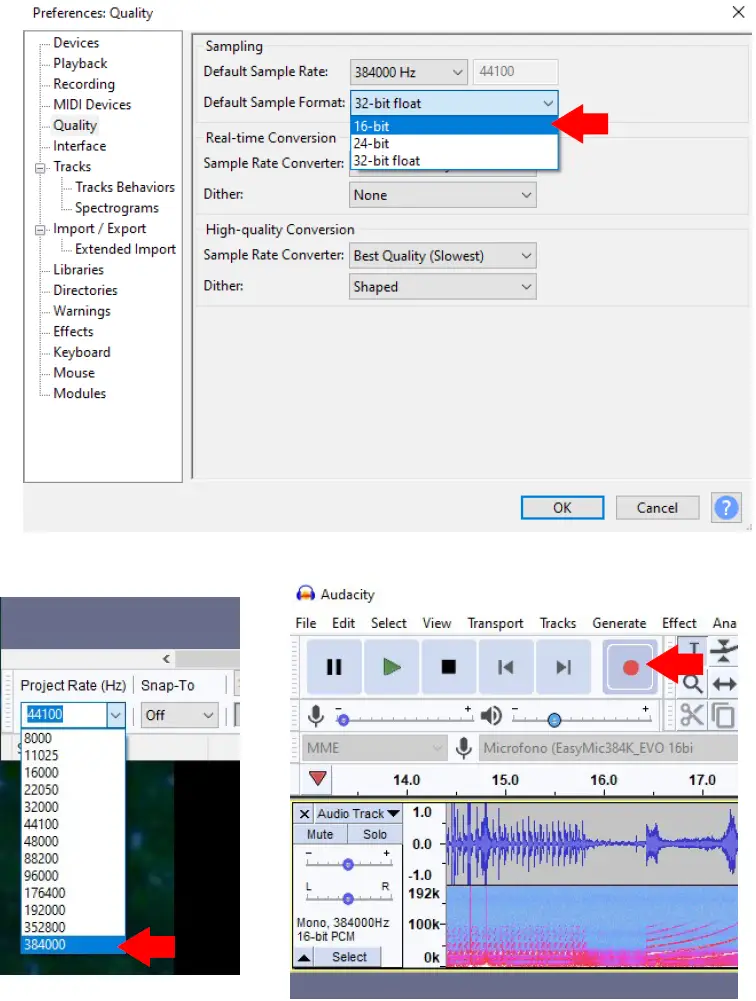Open the Default Sample Rate dropdown

[x=408, y=72]
